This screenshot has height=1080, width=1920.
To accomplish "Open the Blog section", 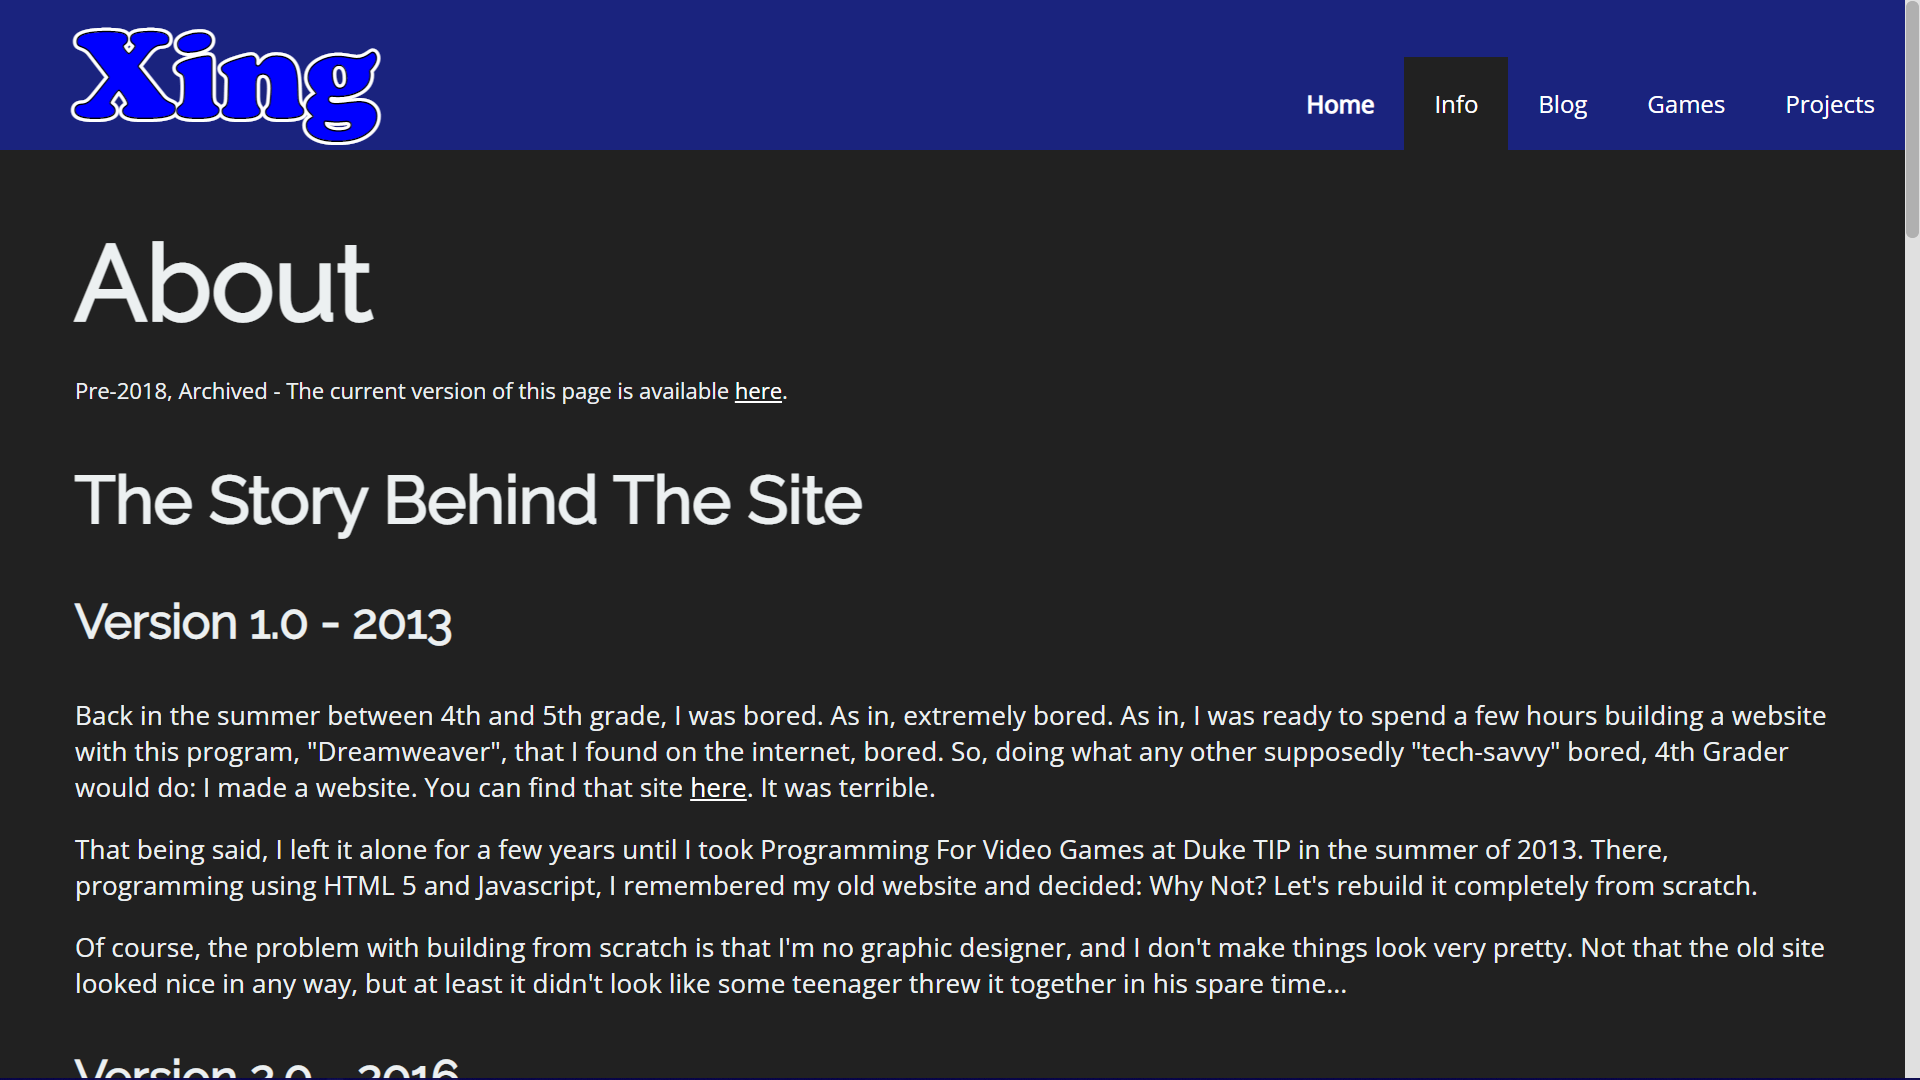I will 1562,104.
